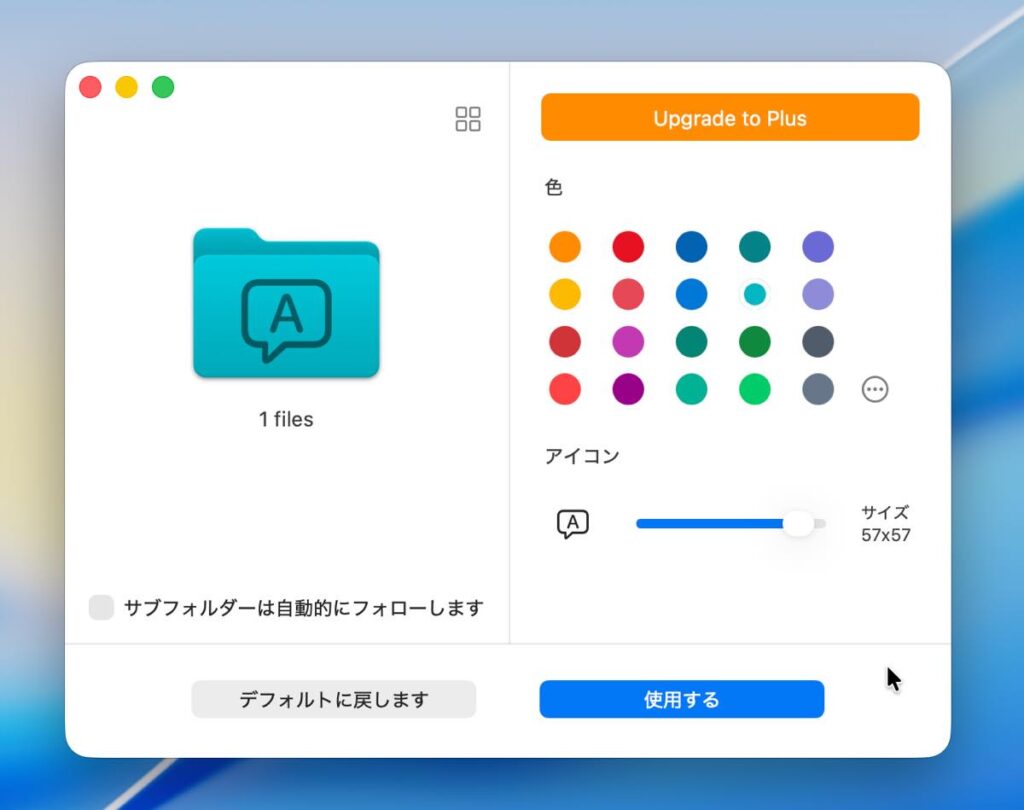Image resolution: width=1024 pixels, height=810 pixels.
Task: Select the bright green swatch in bottom row
Action: (755, 389)
